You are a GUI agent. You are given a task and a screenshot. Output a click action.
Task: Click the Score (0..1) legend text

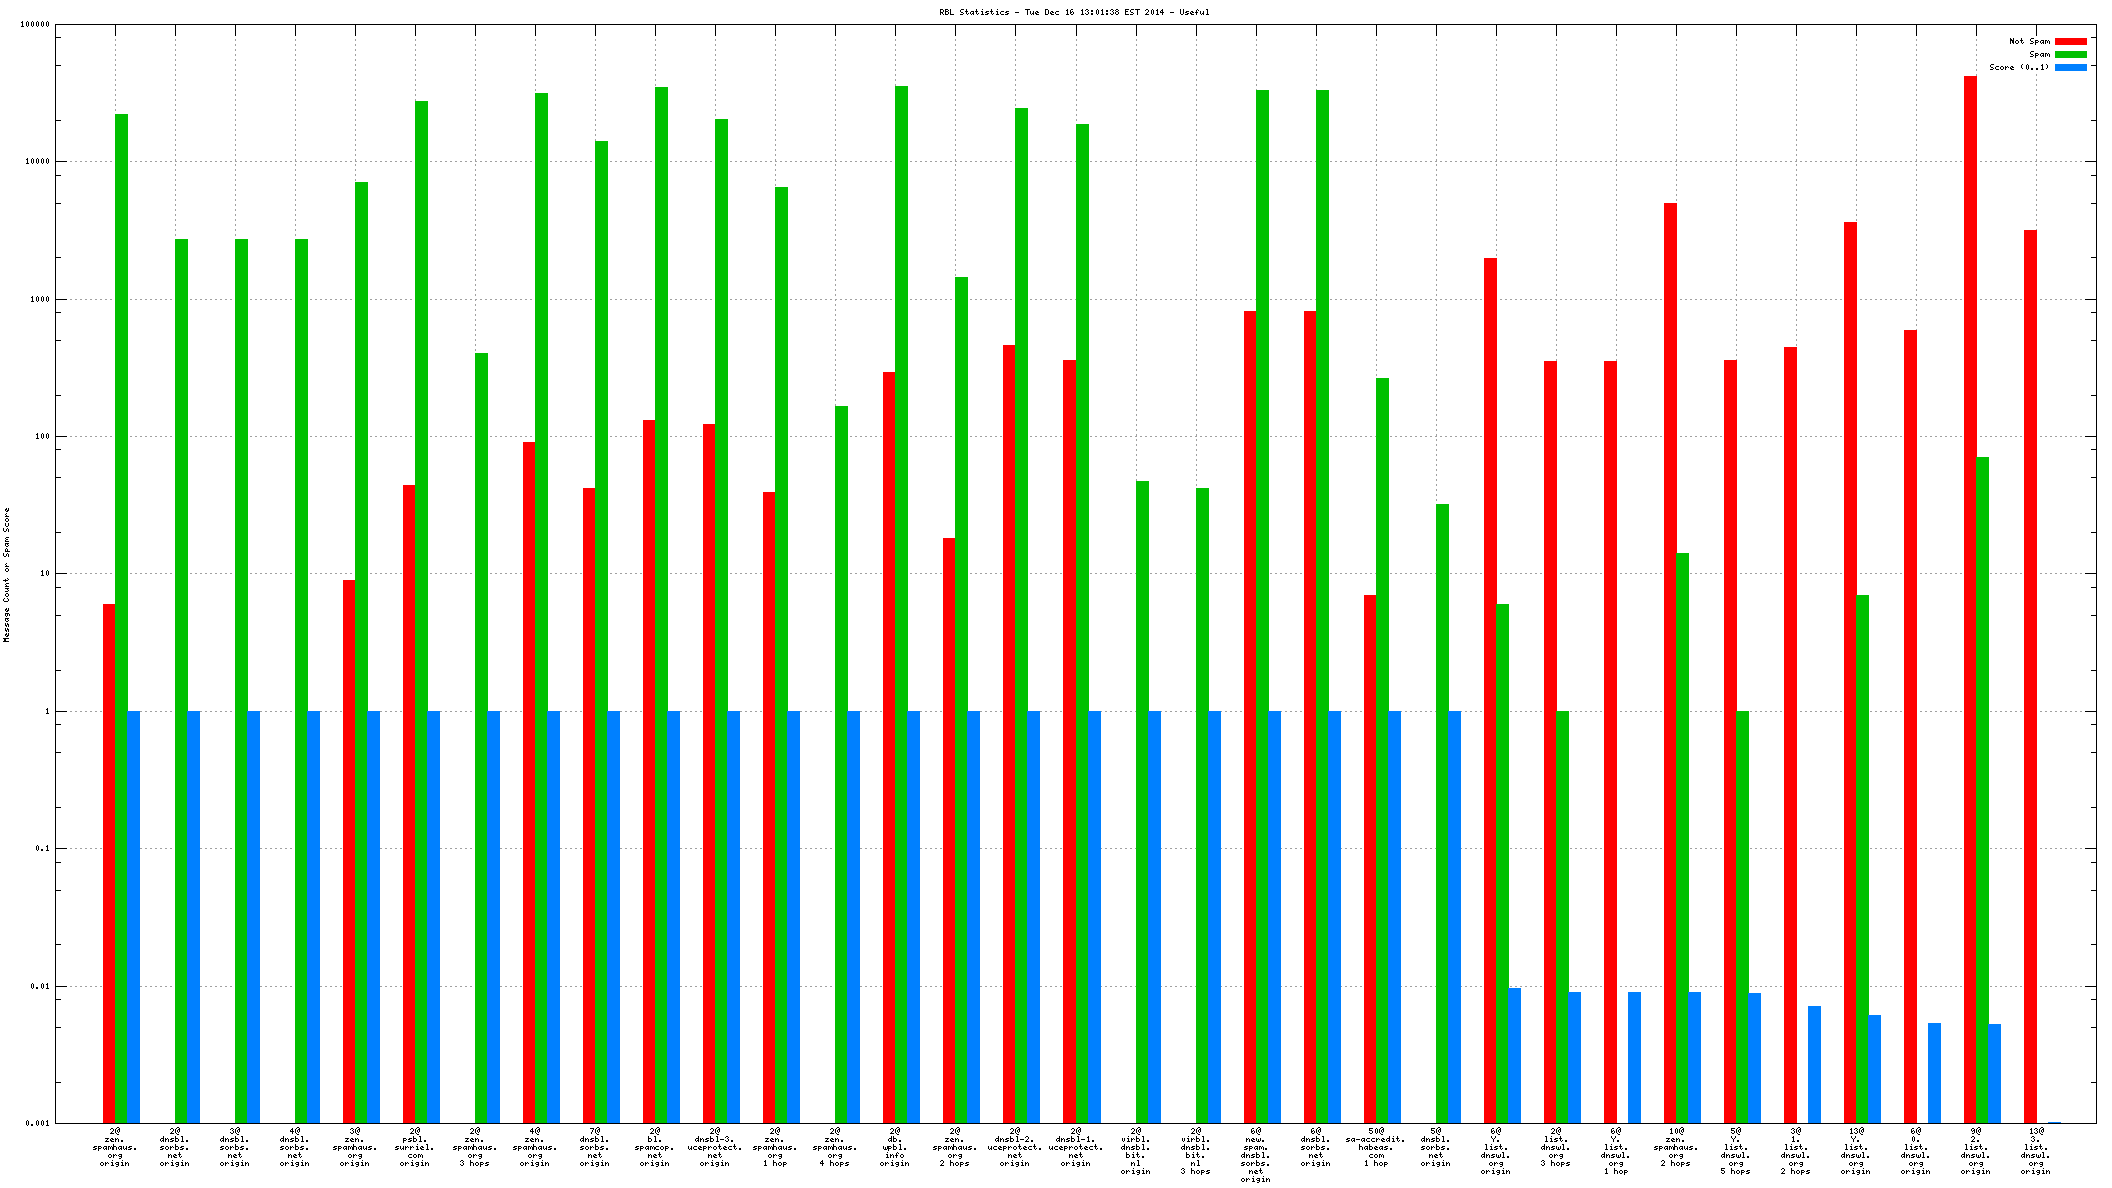pyautogui.click(x=2018, y=67)
